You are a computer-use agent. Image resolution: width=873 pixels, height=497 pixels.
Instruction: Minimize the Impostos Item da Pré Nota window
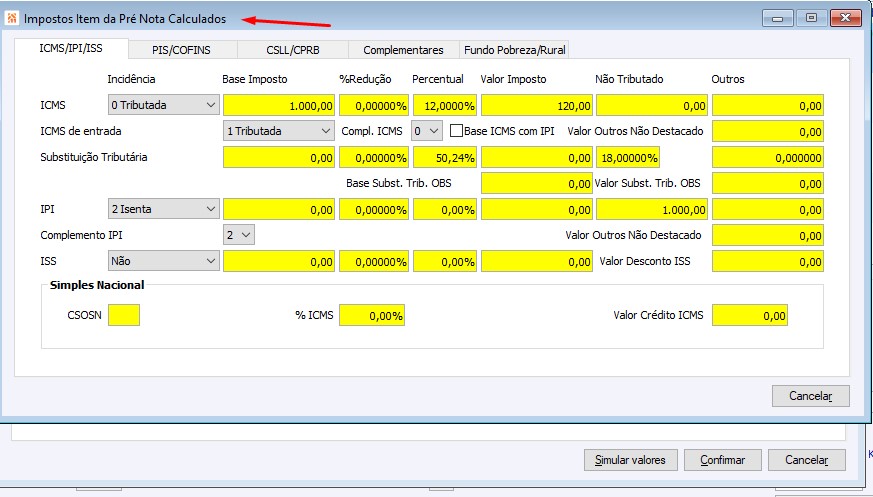[x=778, y=18]
